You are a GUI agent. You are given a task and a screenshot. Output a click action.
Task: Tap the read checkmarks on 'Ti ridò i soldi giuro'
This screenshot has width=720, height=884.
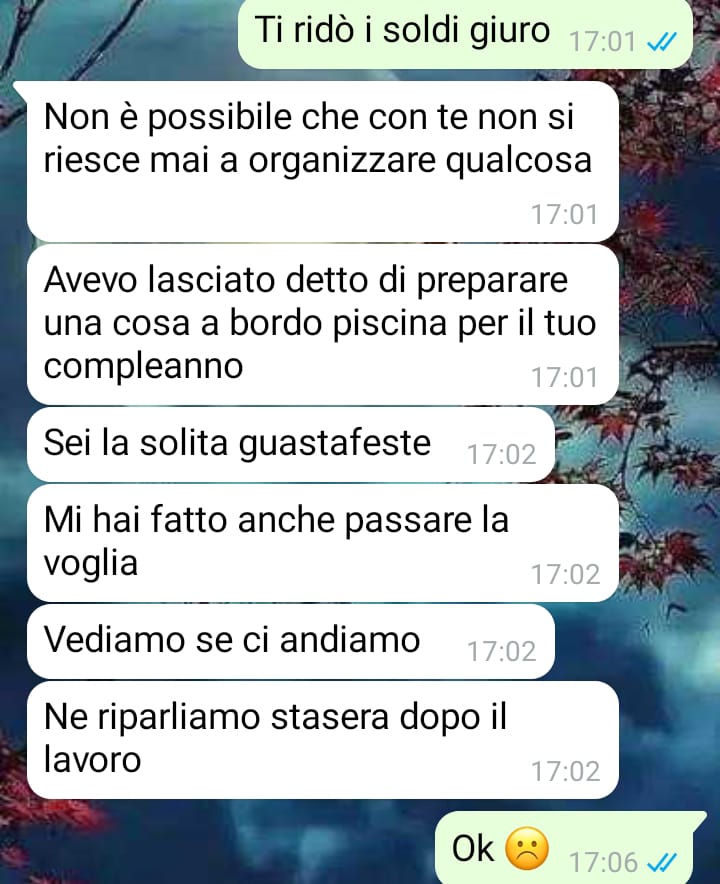click(661, 42)
